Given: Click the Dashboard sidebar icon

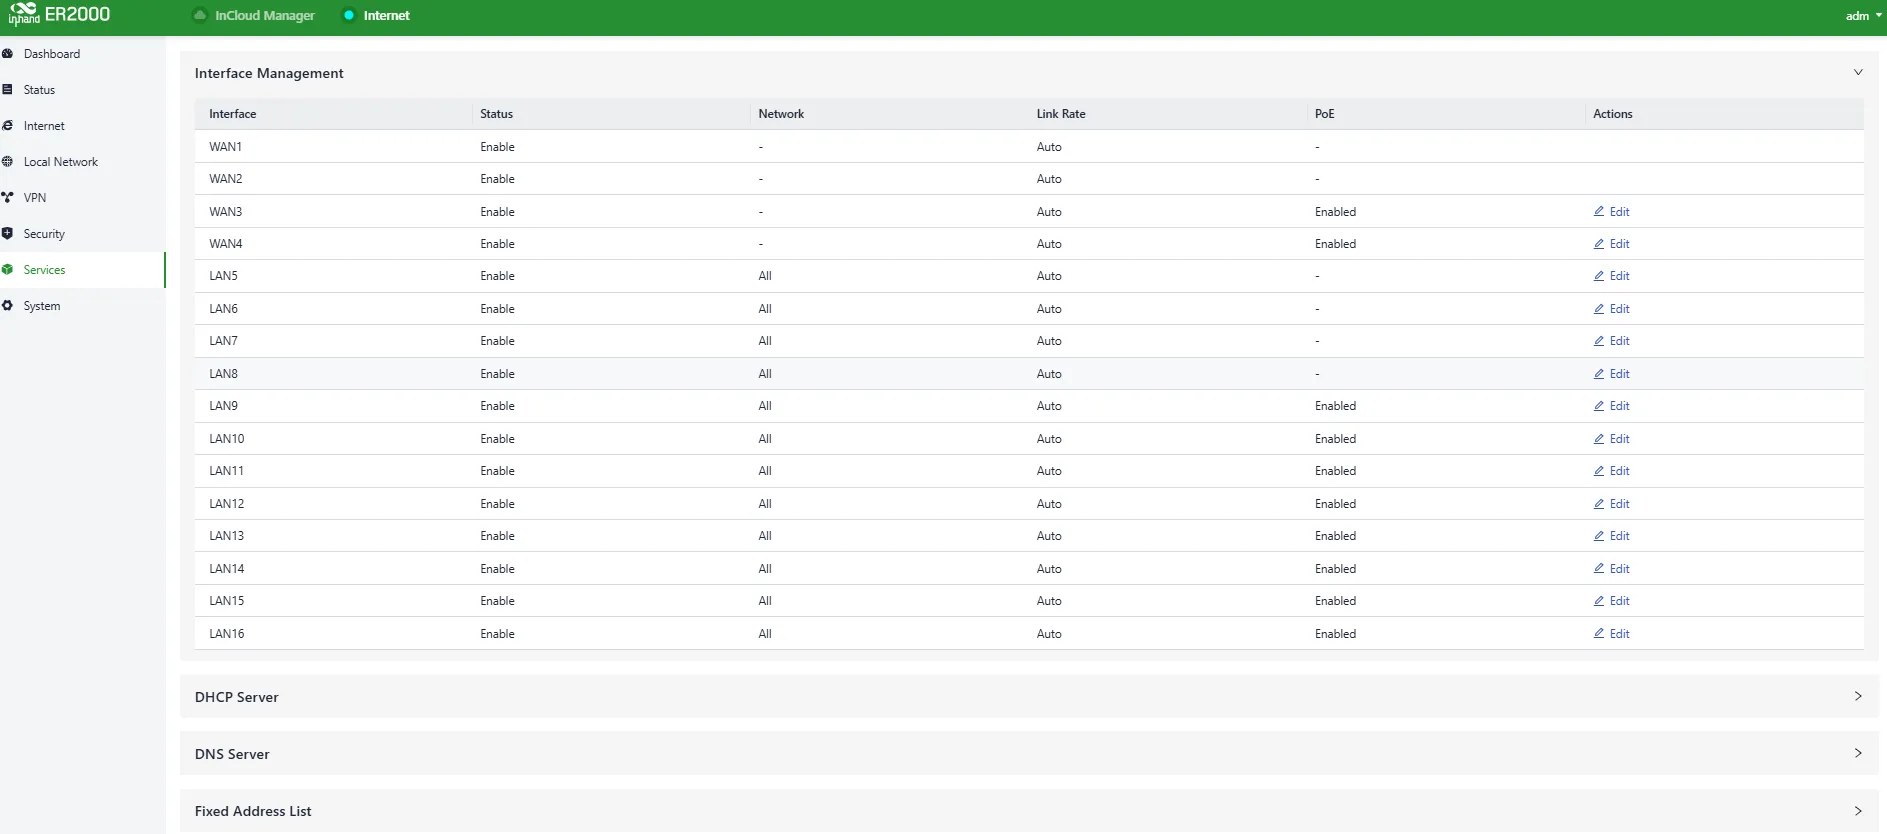Looking at the screenshot, I should coord(8,53).
